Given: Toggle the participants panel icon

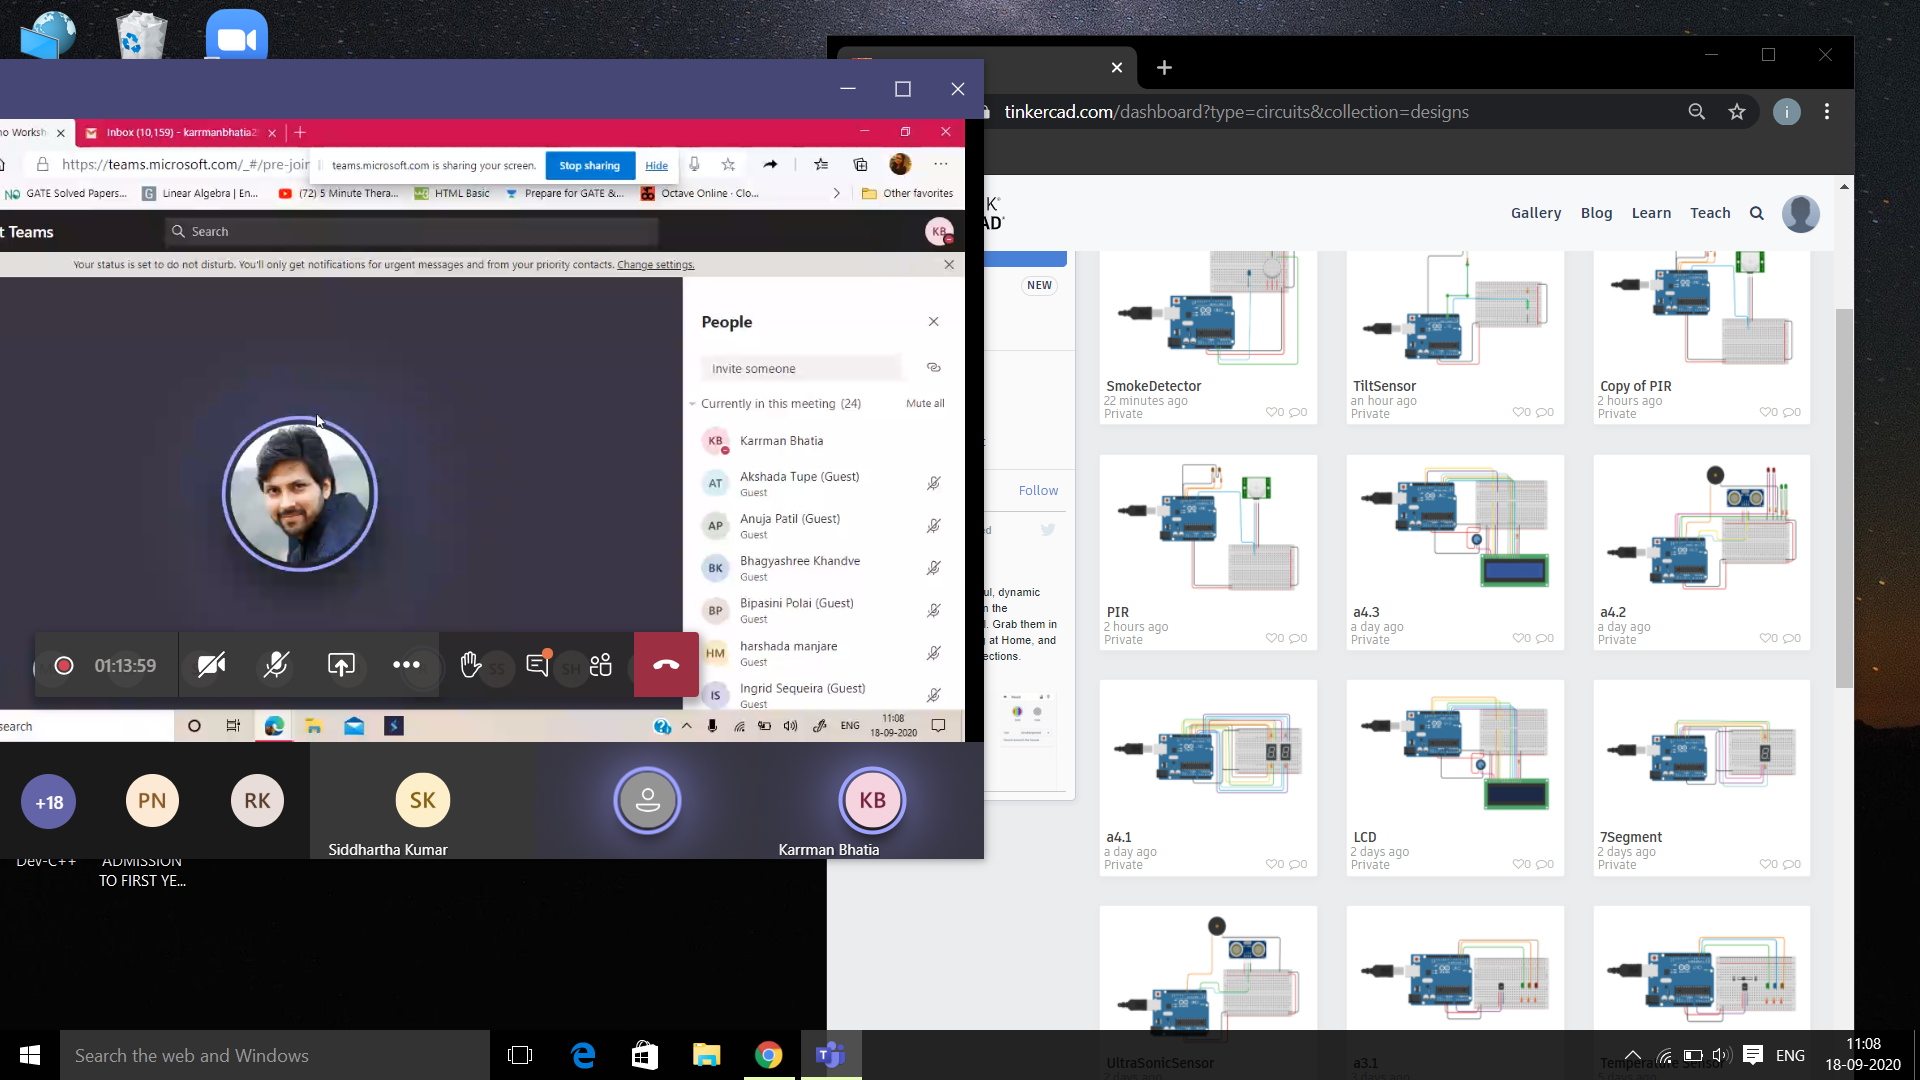Looking at the screenshot, I should pos(601,665).
